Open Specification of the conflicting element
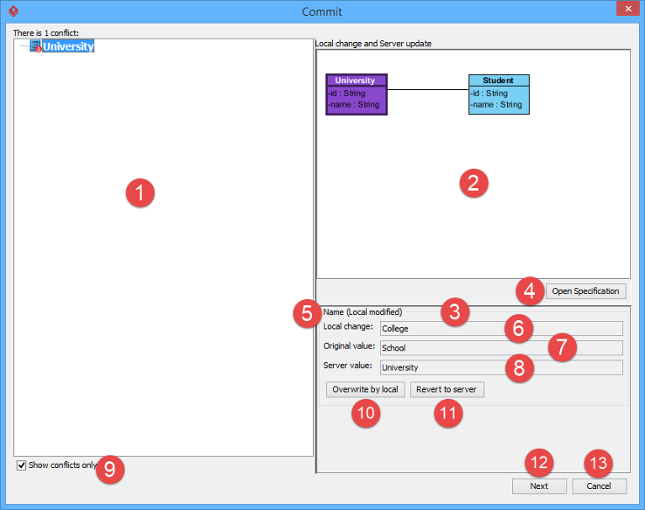Viewport: 645px width, 510px height. pos(586,291)
